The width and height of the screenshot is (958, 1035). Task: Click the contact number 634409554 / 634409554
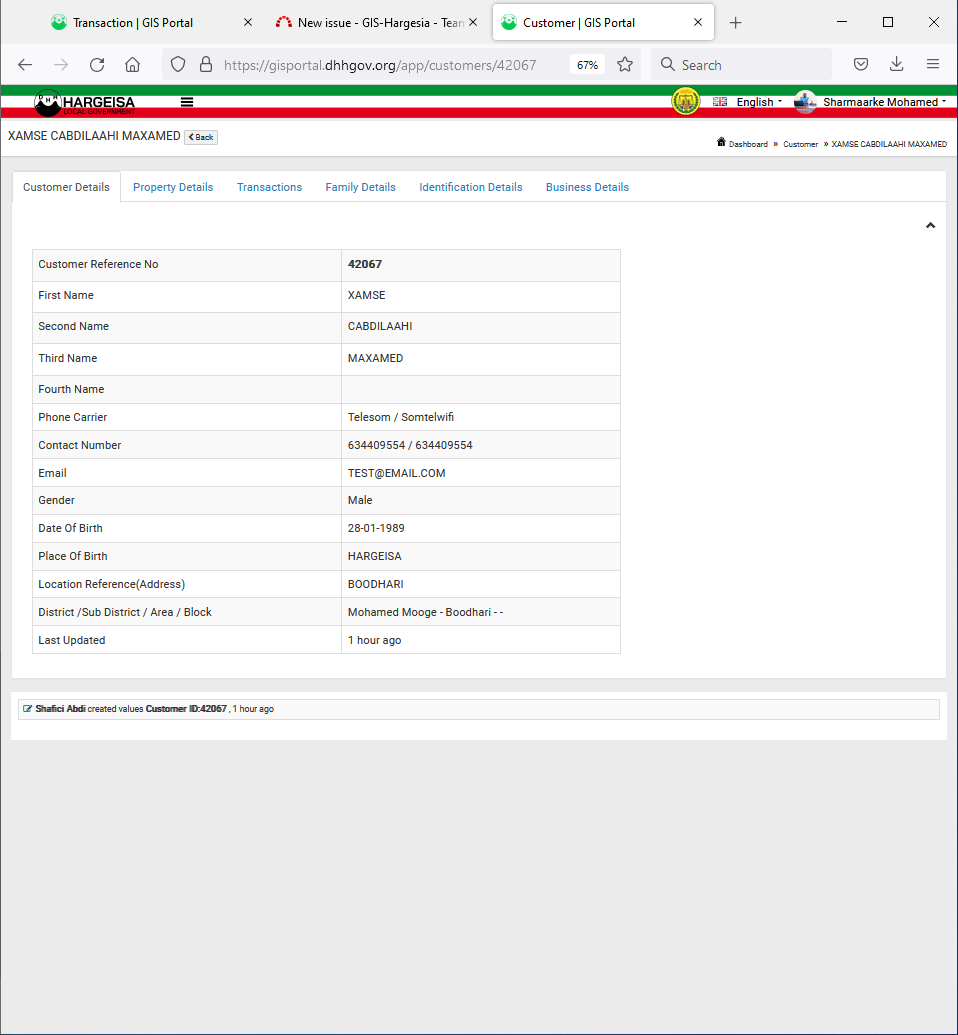coord(410,445)
